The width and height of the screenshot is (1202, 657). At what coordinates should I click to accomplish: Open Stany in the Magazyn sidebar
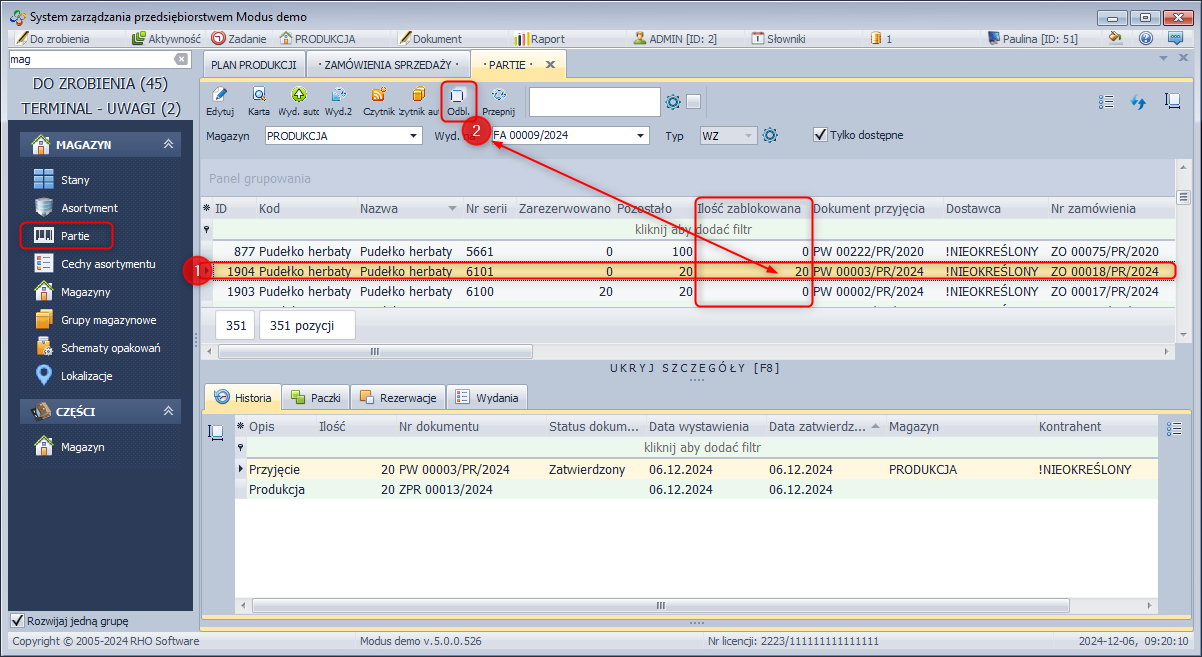tap(75, 180)
